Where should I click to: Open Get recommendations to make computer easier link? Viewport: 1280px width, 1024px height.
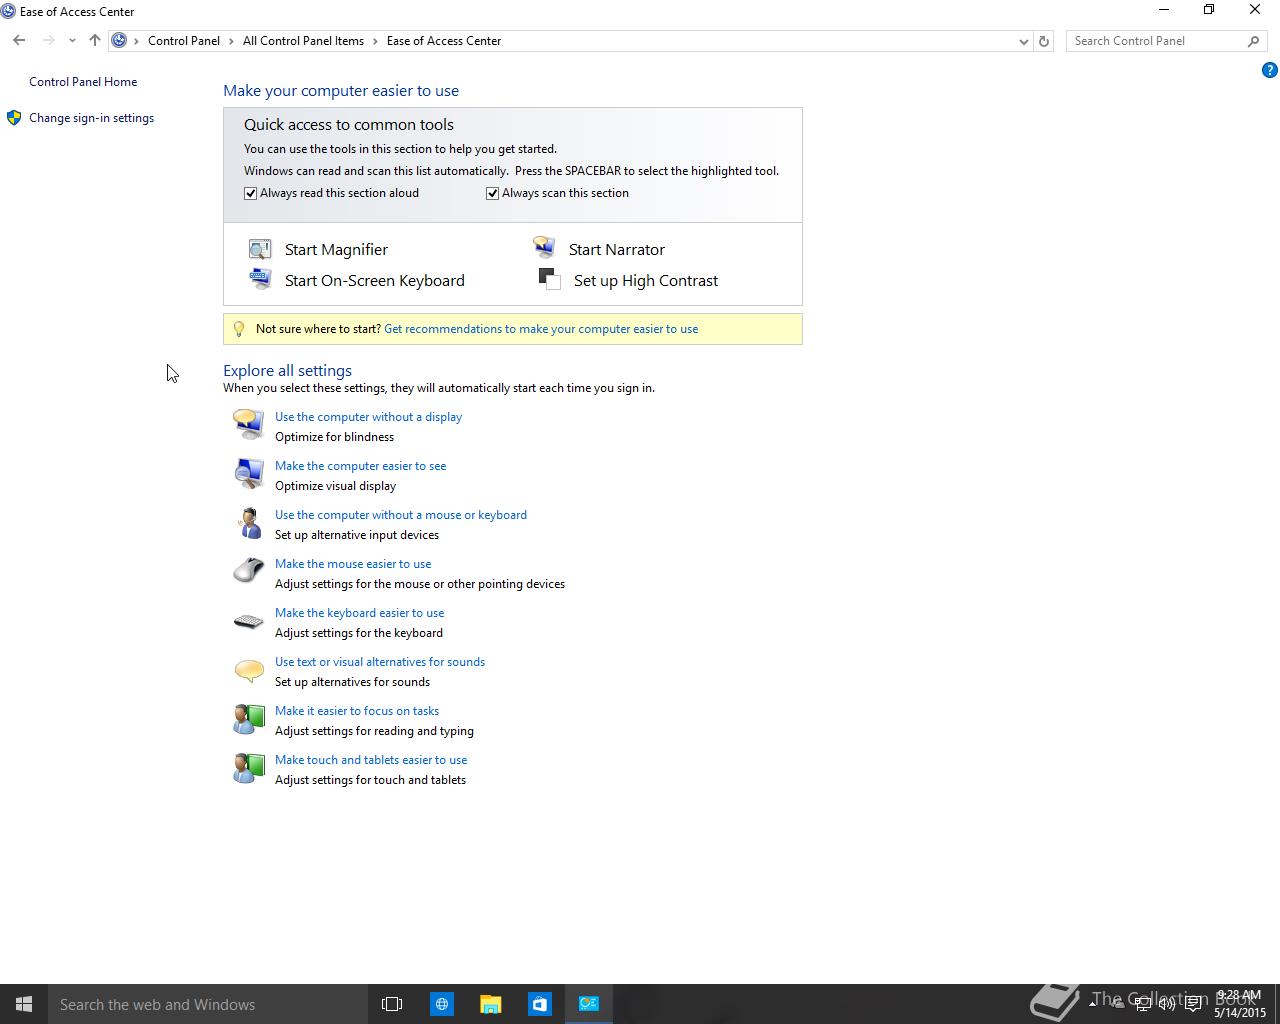pos(541,329)
